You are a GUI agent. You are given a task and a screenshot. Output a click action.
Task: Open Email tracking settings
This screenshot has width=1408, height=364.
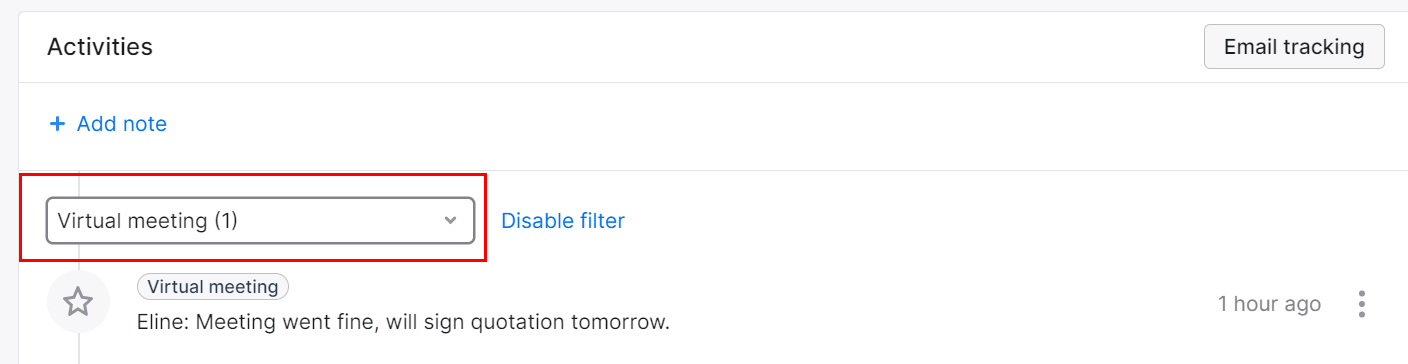1294,47
